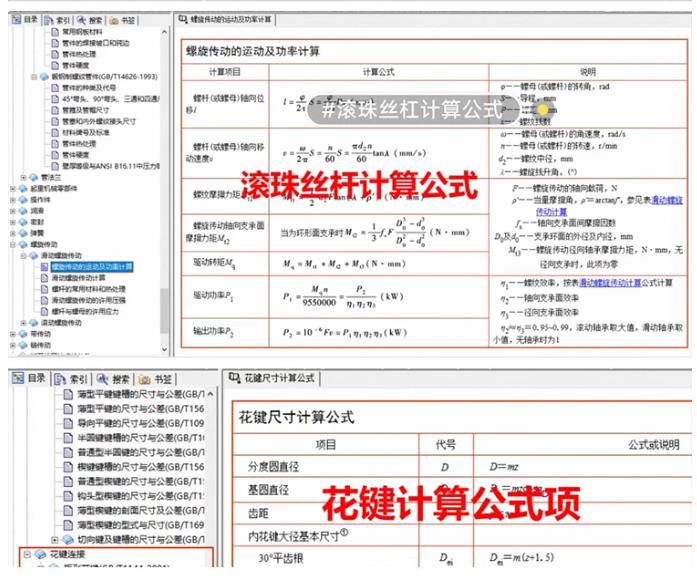Click the 书签 folder icon in the 花键 window
697x578 pixels.
click(144, 379)
